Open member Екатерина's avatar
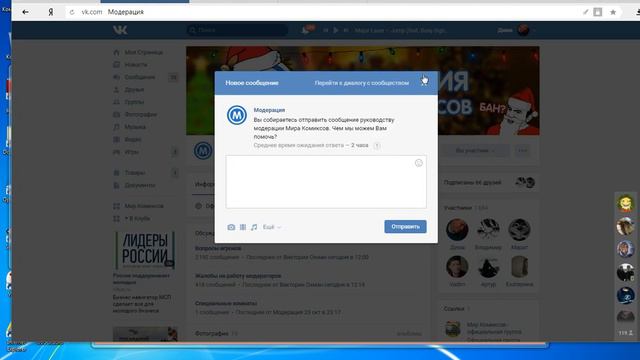 (519, 267)
